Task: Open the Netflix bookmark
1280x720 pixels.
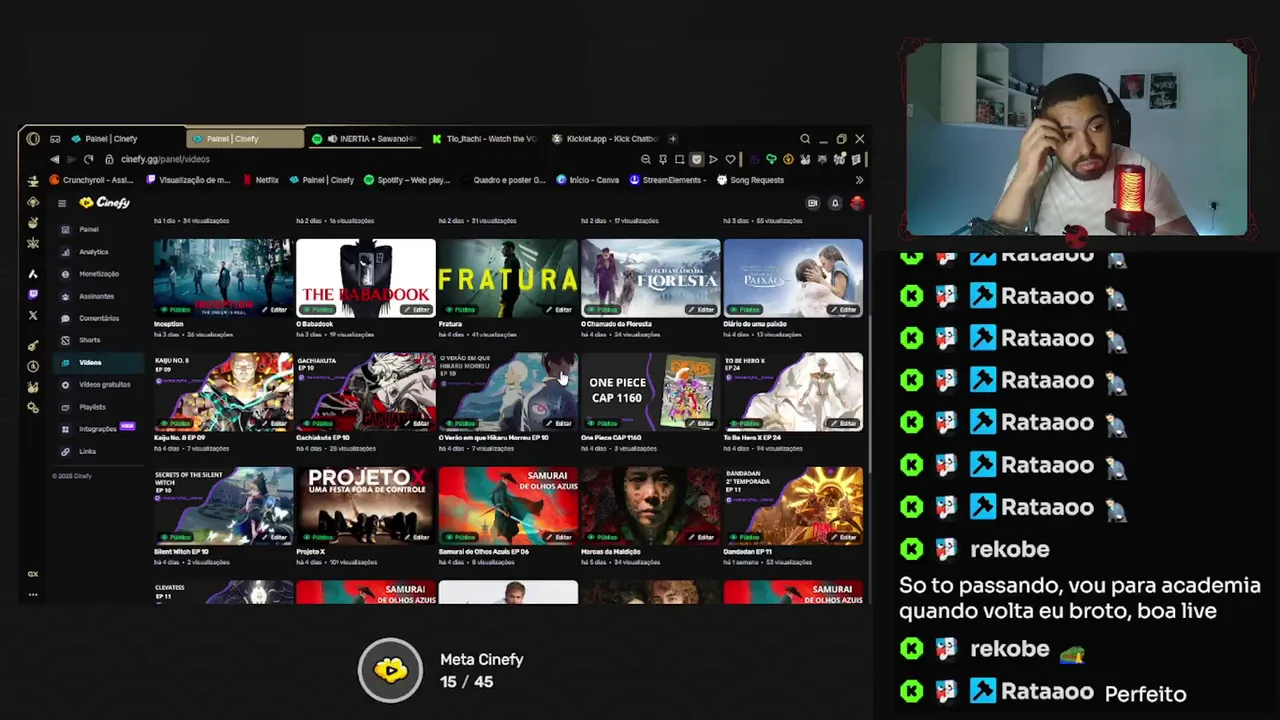Action: click(x=262, y=180)
